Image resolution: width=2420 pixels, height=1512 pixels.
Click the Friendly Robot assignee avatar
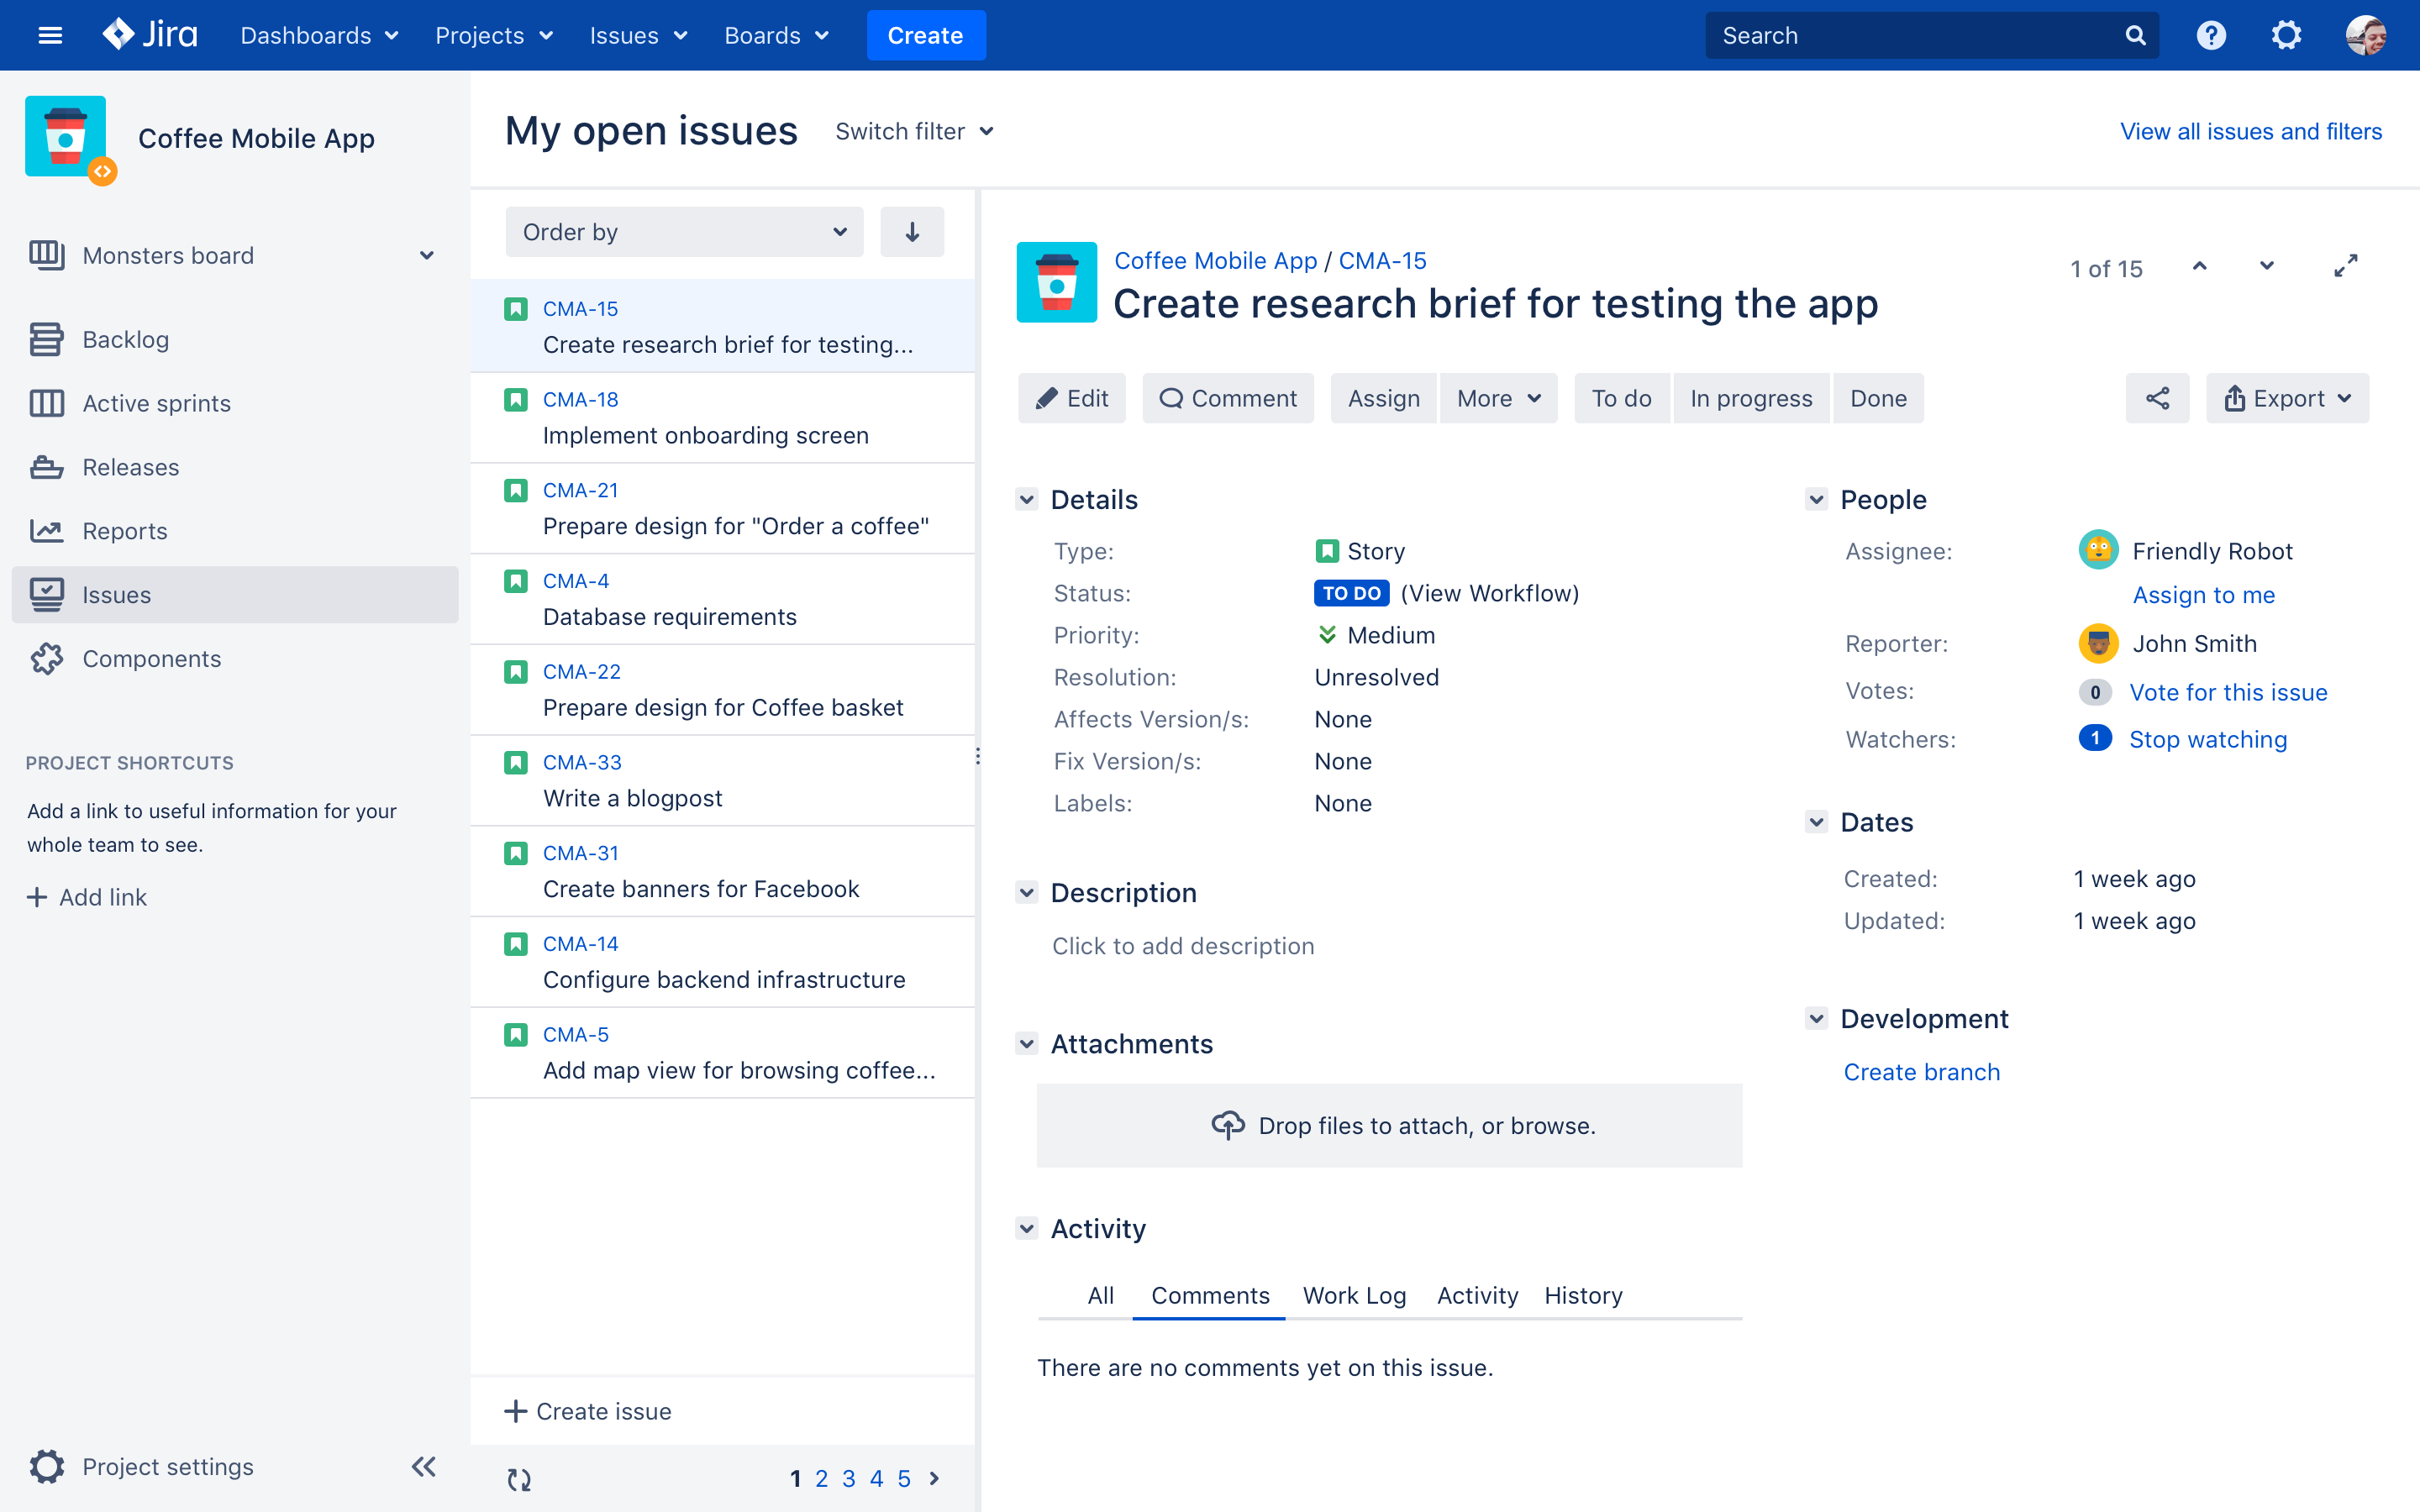(x=2099, y=550)
